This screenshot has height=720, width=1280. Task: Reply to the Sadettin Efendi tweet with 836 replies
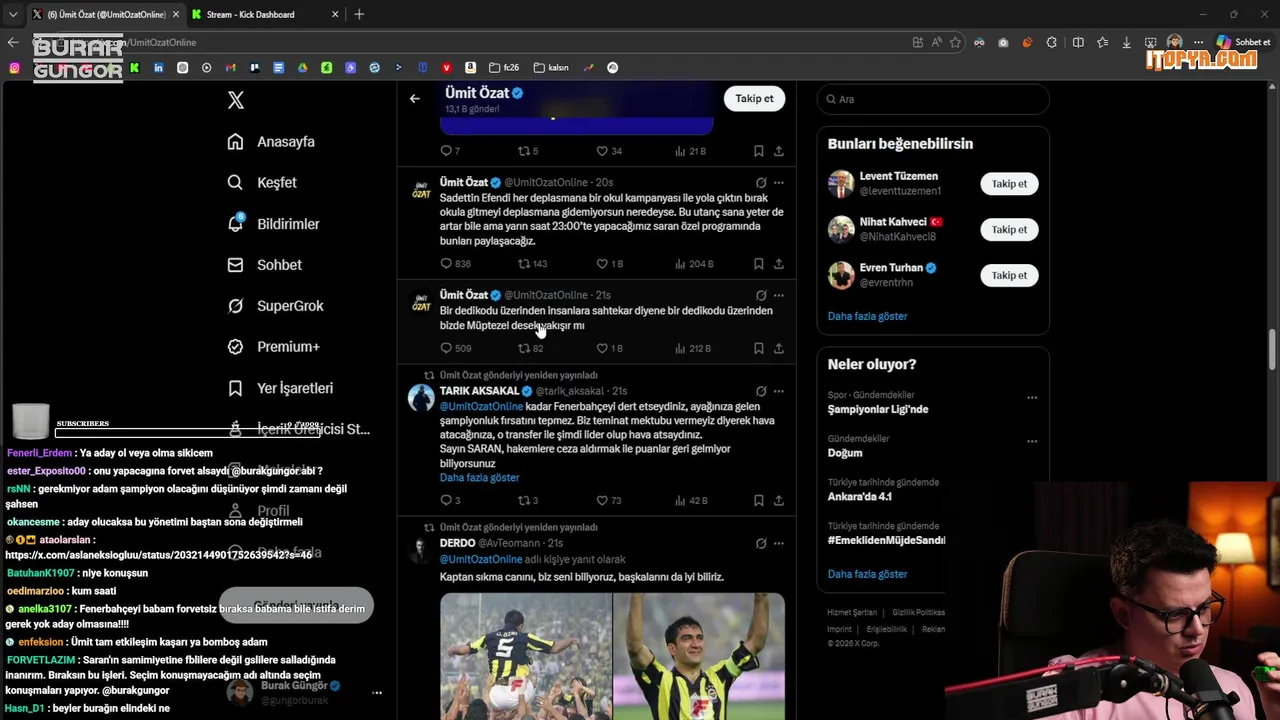(x=455, y=264)
